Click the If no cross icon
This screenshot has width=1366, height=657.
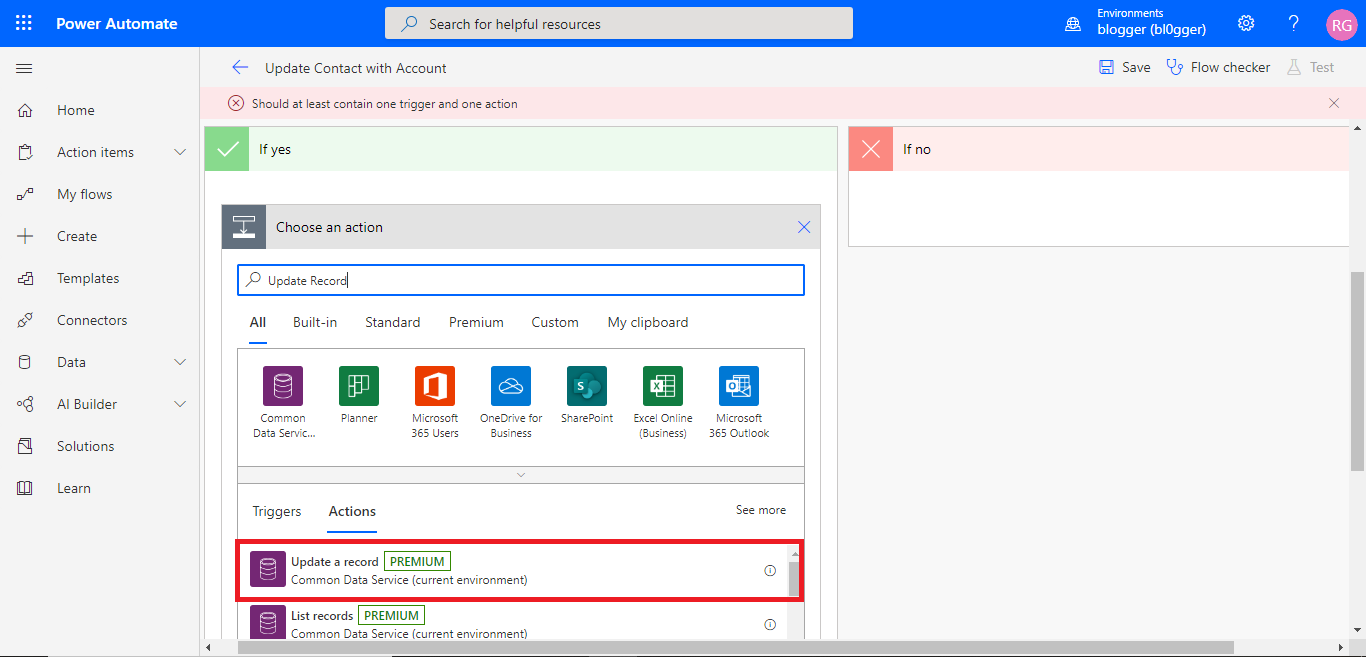pos(871,149)
